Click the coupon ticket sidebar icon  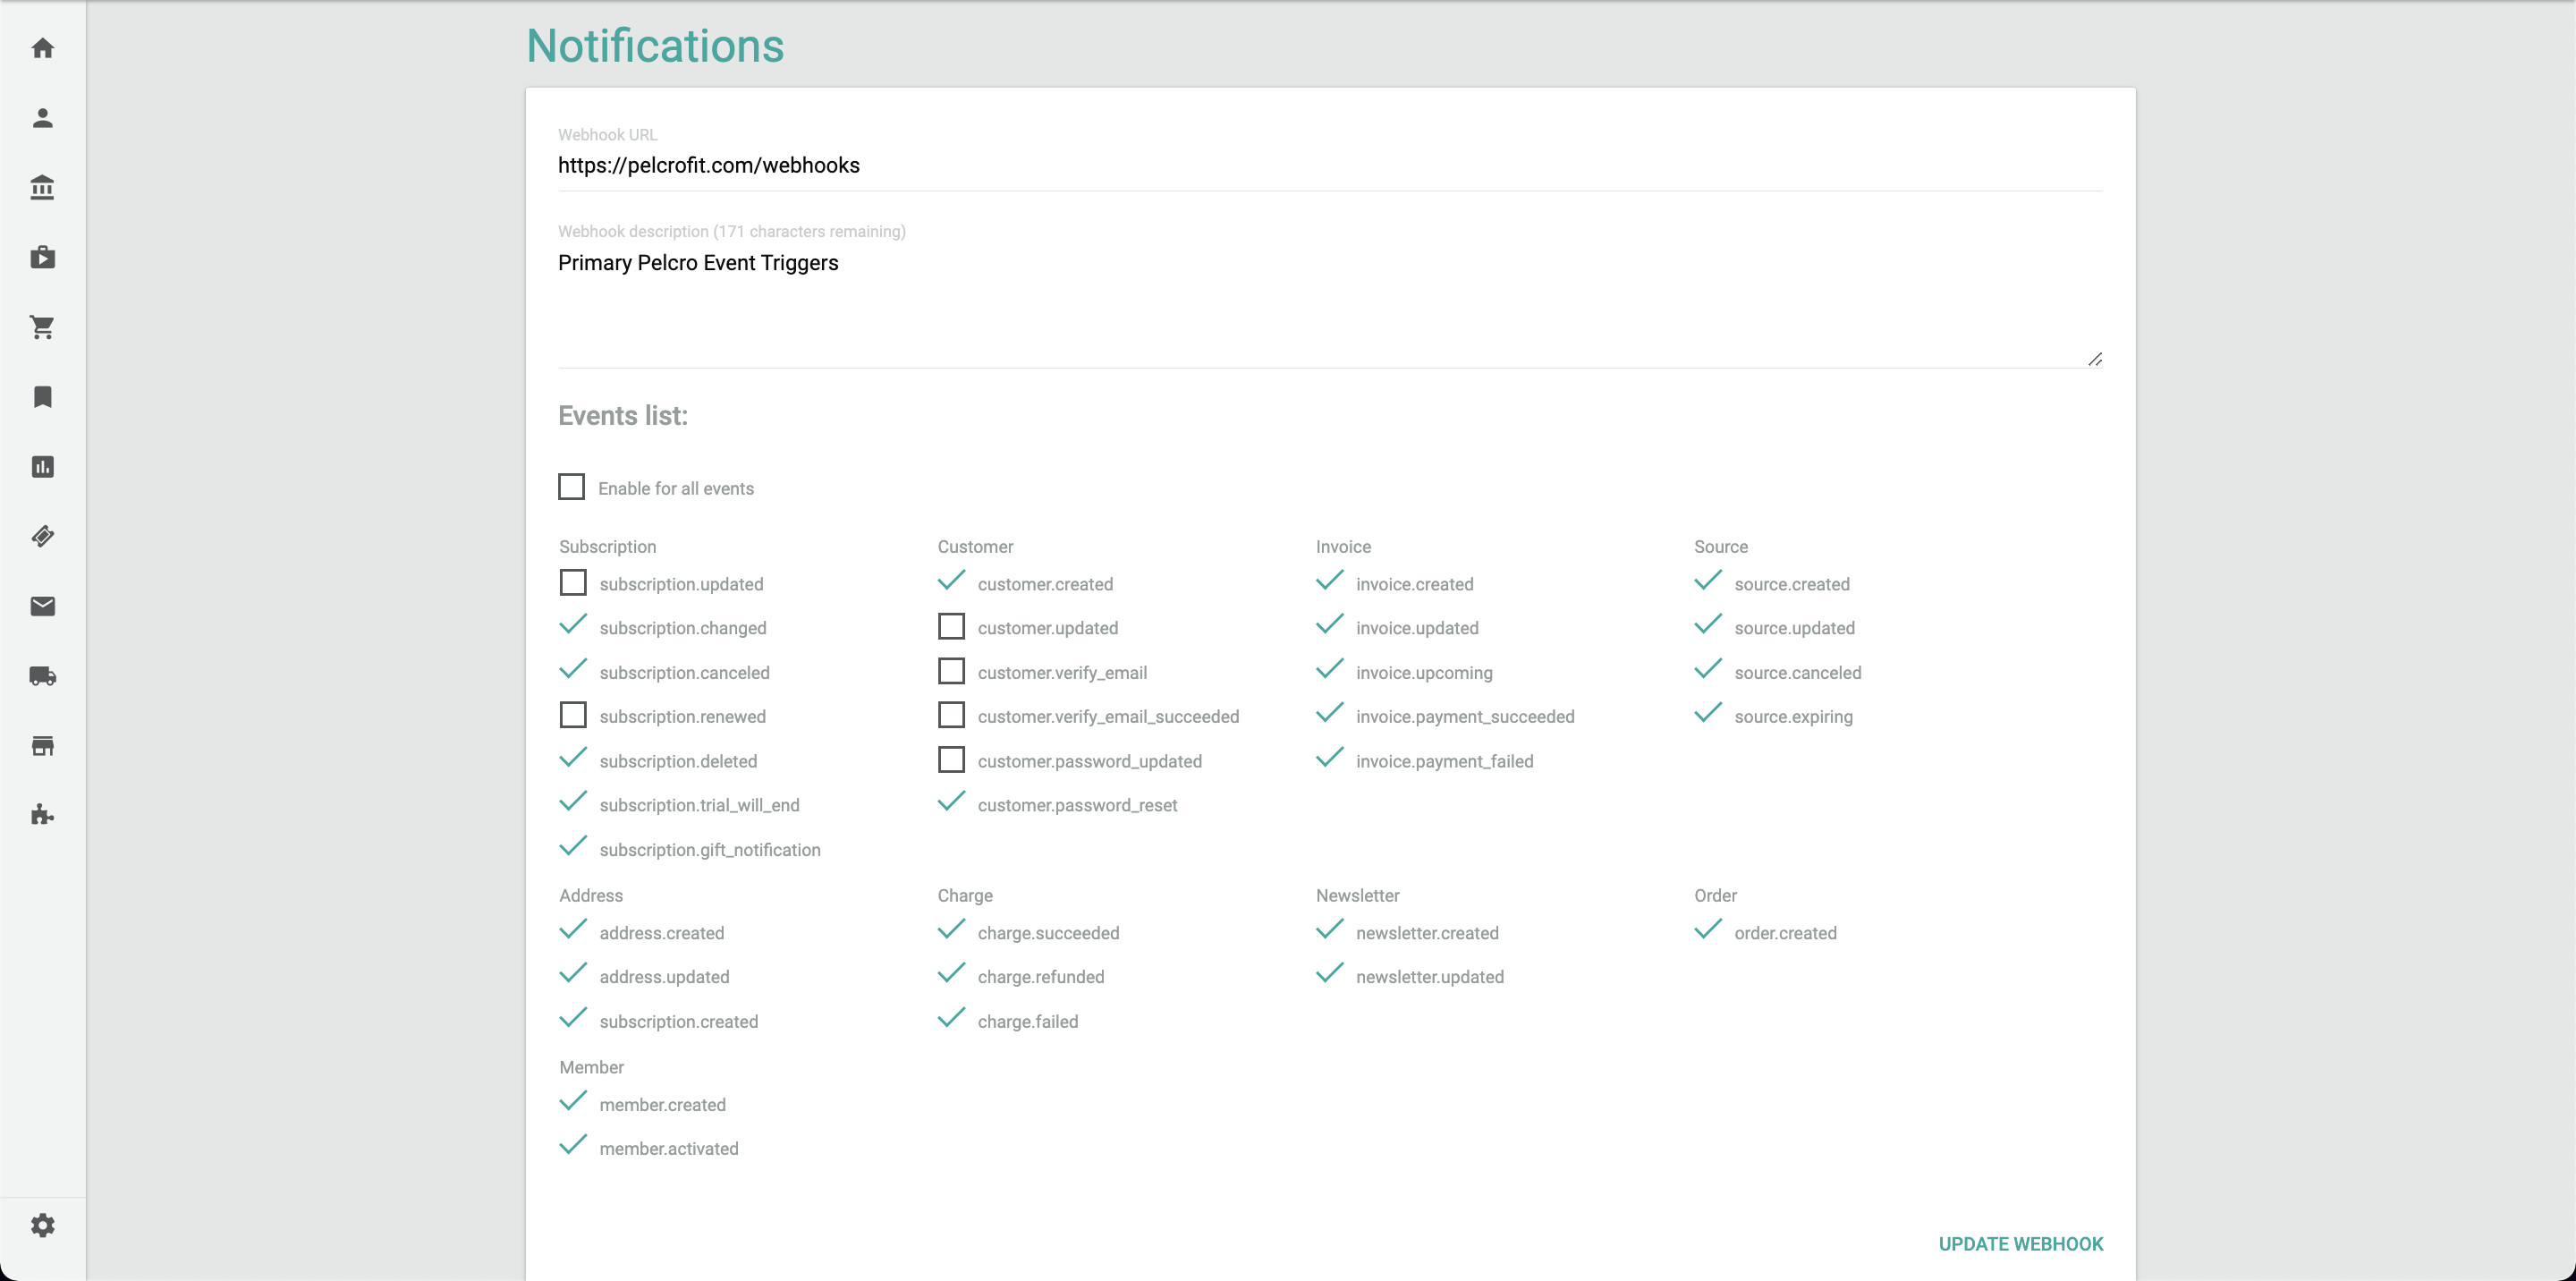coord(42,537)
